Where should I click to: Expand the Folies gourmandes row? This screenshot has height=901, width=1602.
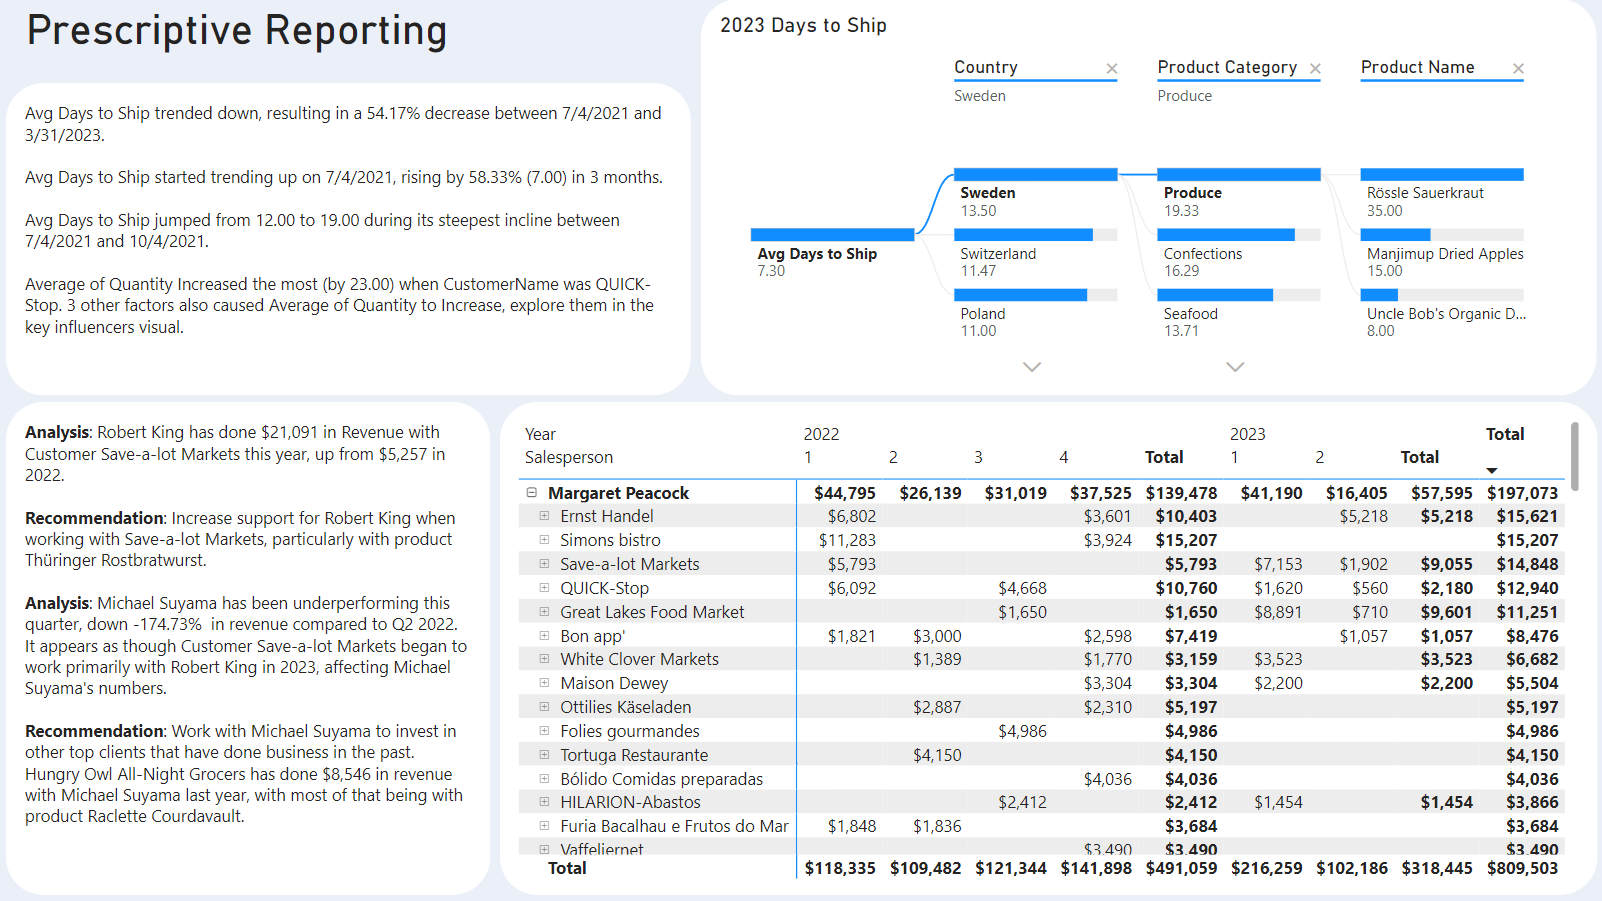click(x=544, y=731)
